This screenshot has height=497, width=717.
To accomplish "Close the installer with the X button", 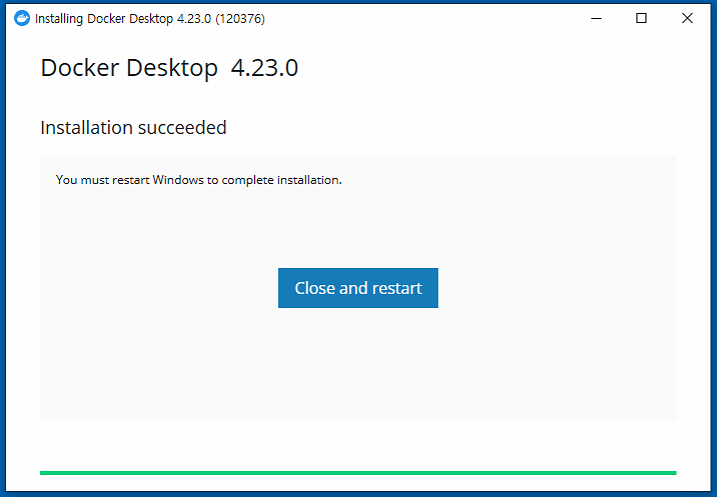I will coord(687,18).
